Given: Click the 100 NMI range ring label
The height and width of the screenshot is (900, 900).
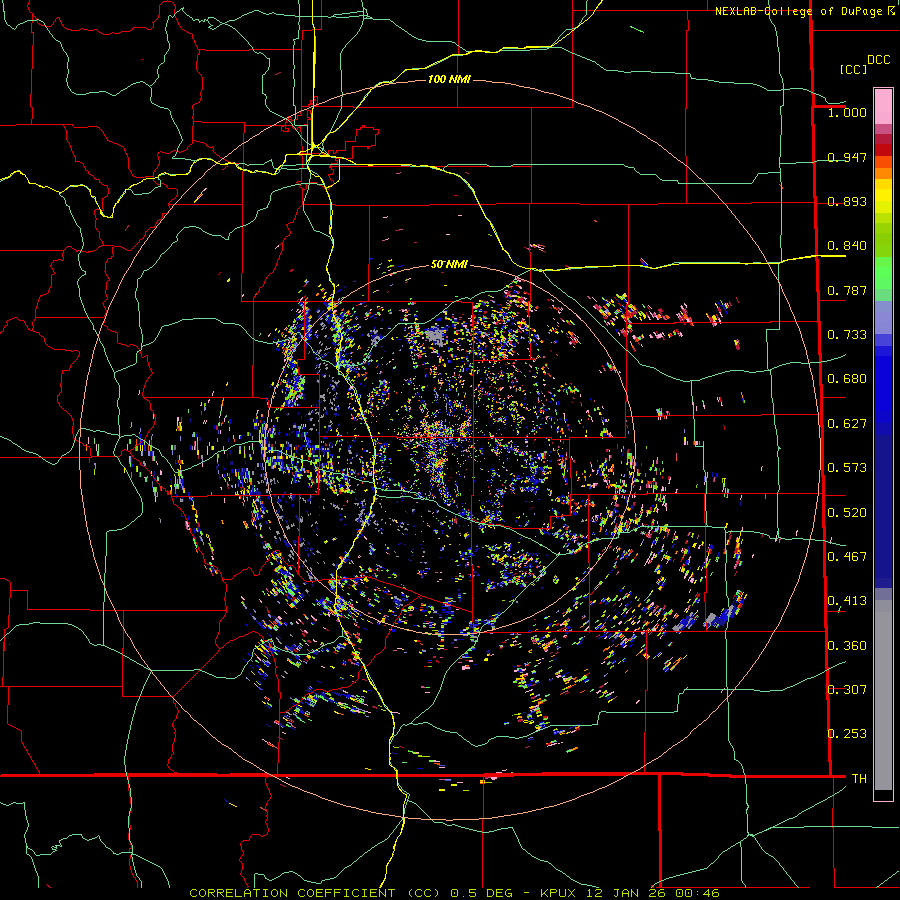Looking at the screenshot, I should [449, 79].
